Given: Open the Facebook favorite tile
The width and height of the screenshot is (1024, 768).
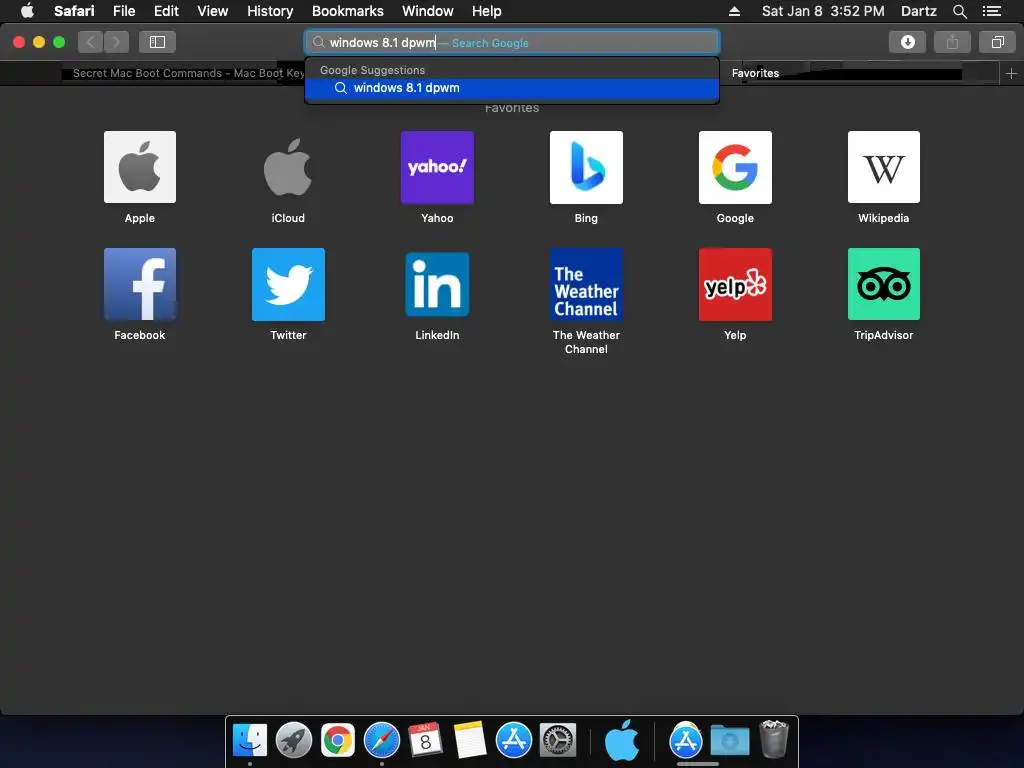Looking at the screenshot, I should pyautogui.click(x=140, y=284).
